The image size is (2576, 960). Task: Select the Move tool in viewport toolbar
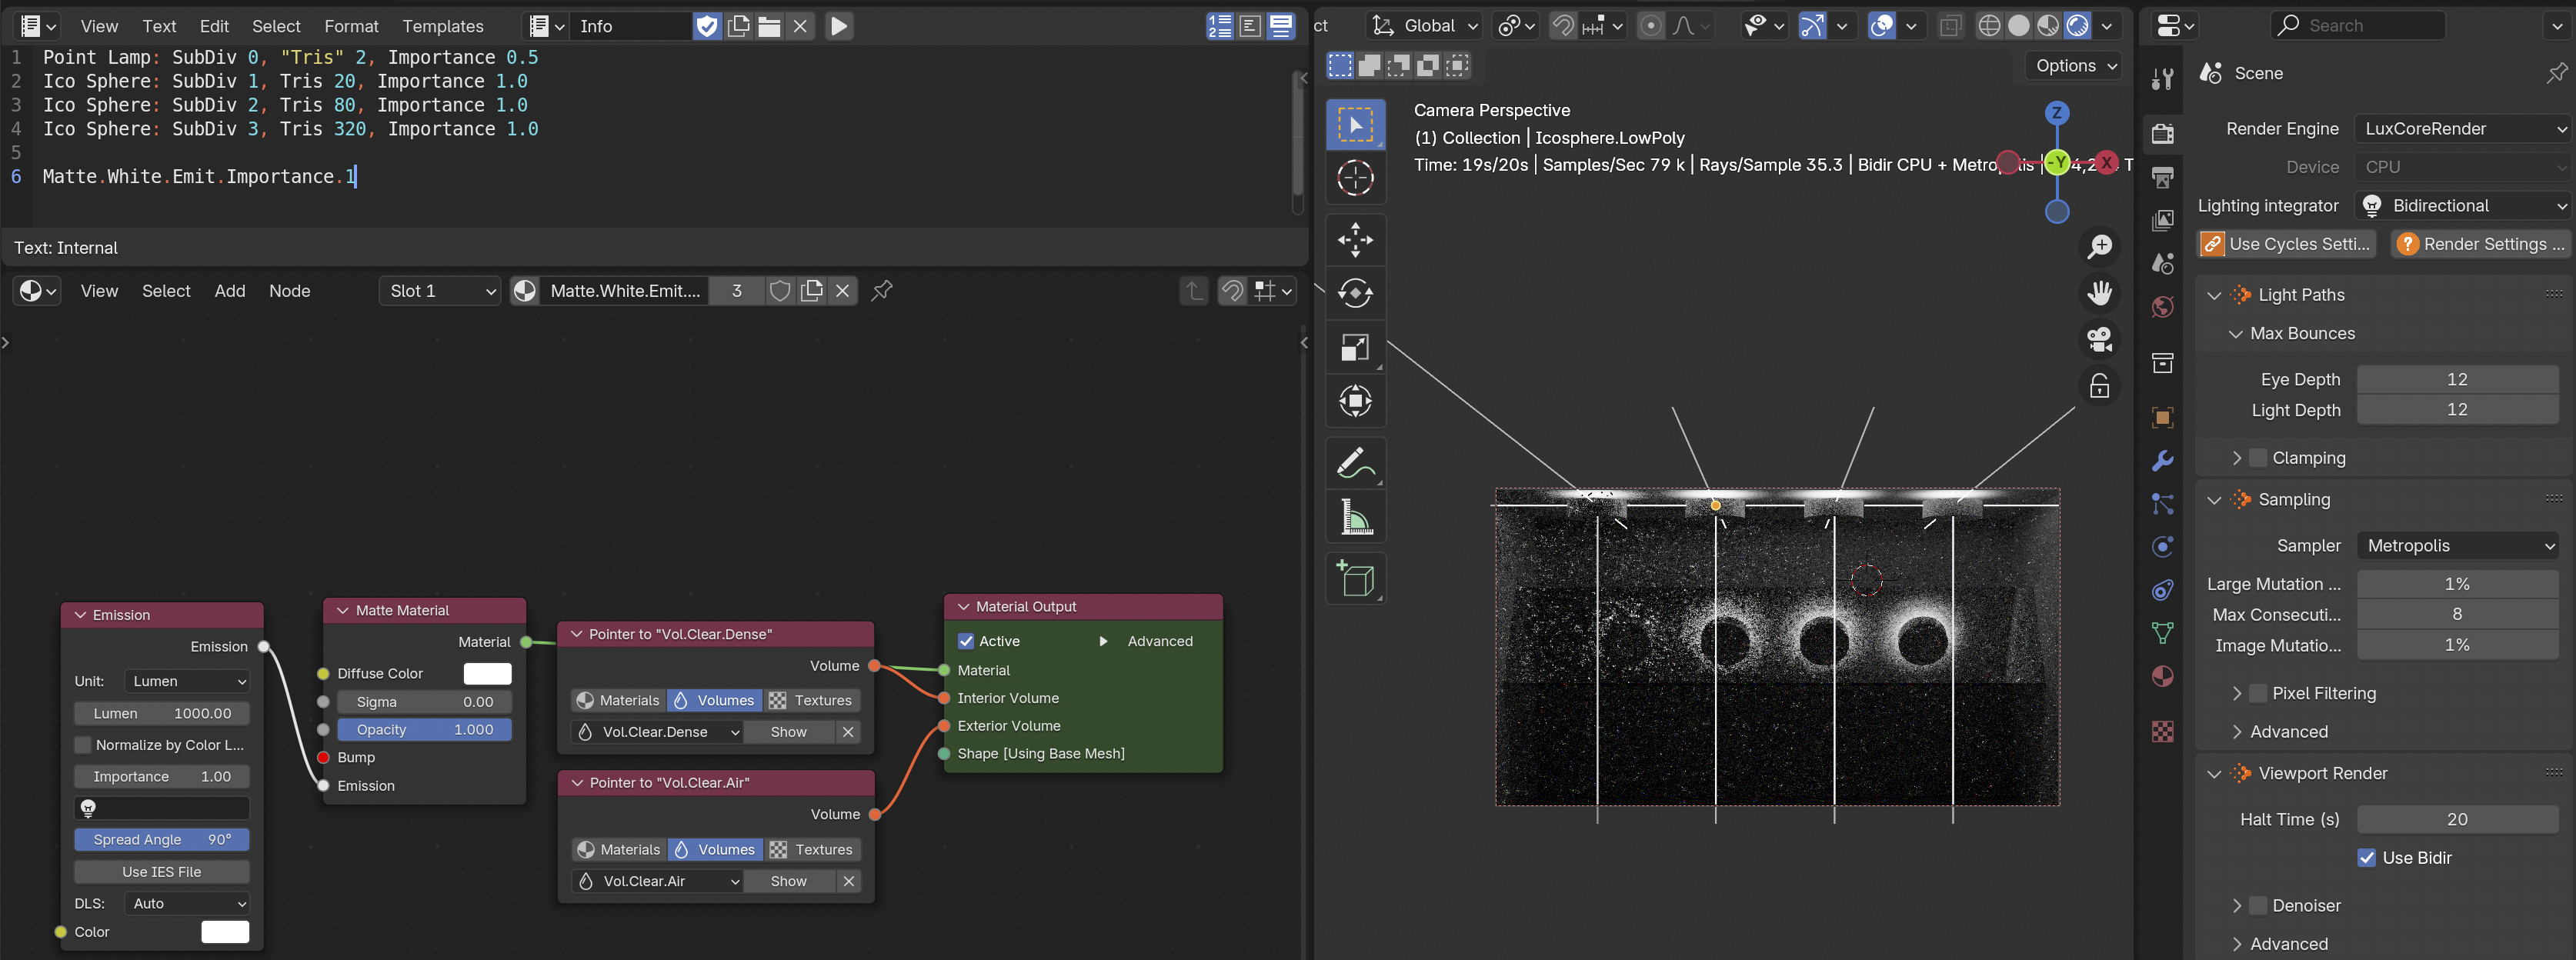click(x=1355, y=239)
